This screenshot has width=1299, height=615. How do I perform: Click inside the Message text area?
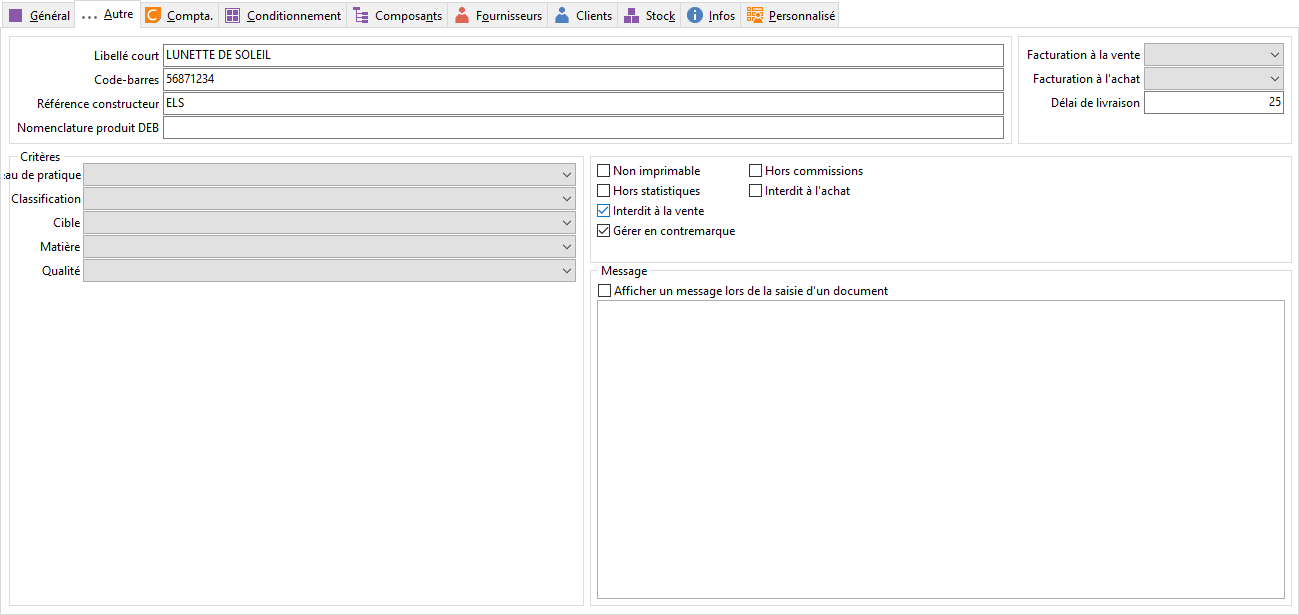[x=941, y=449]
